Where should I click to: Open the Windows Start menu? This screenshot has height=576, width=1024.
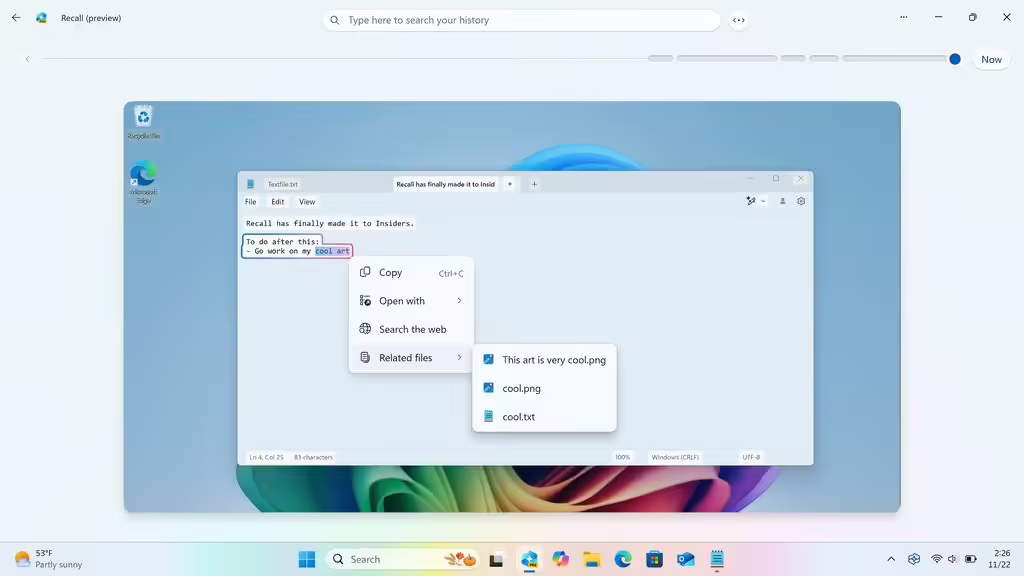click(x=307, y=559)
